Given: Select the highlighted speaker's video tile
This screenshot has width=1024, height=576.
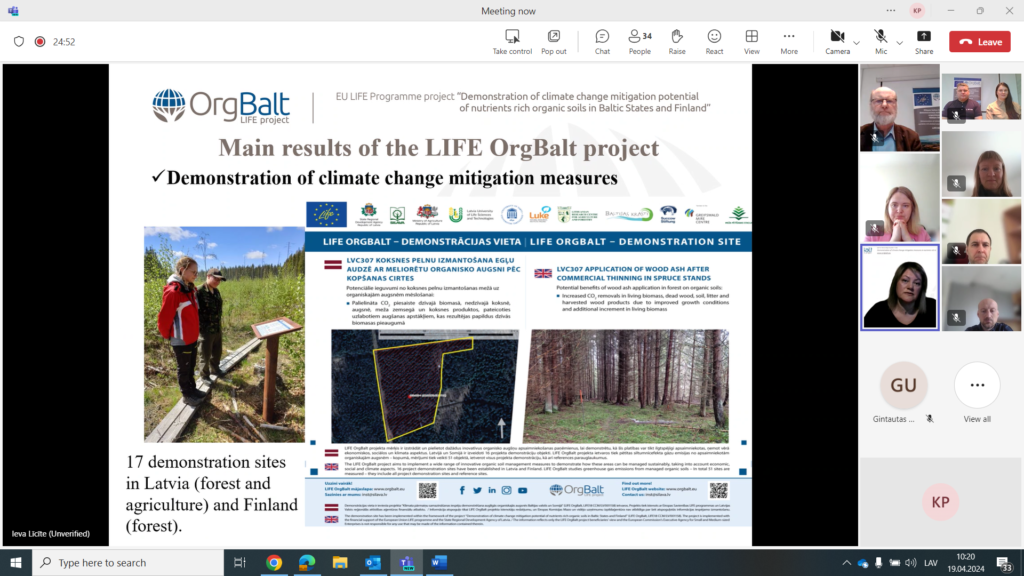Looking at the screenshot, I should pyautogui.click(x=900, y=287).
